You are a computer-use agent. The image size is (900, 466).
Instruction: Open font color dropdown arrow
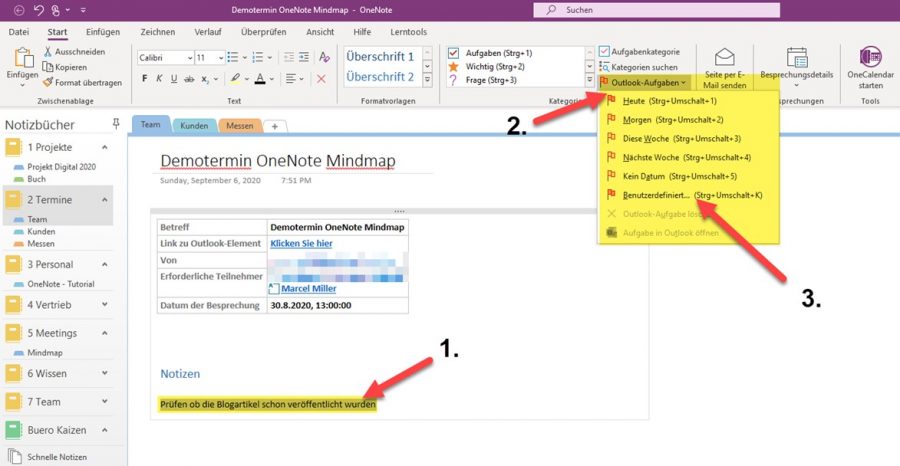point(271,79)
